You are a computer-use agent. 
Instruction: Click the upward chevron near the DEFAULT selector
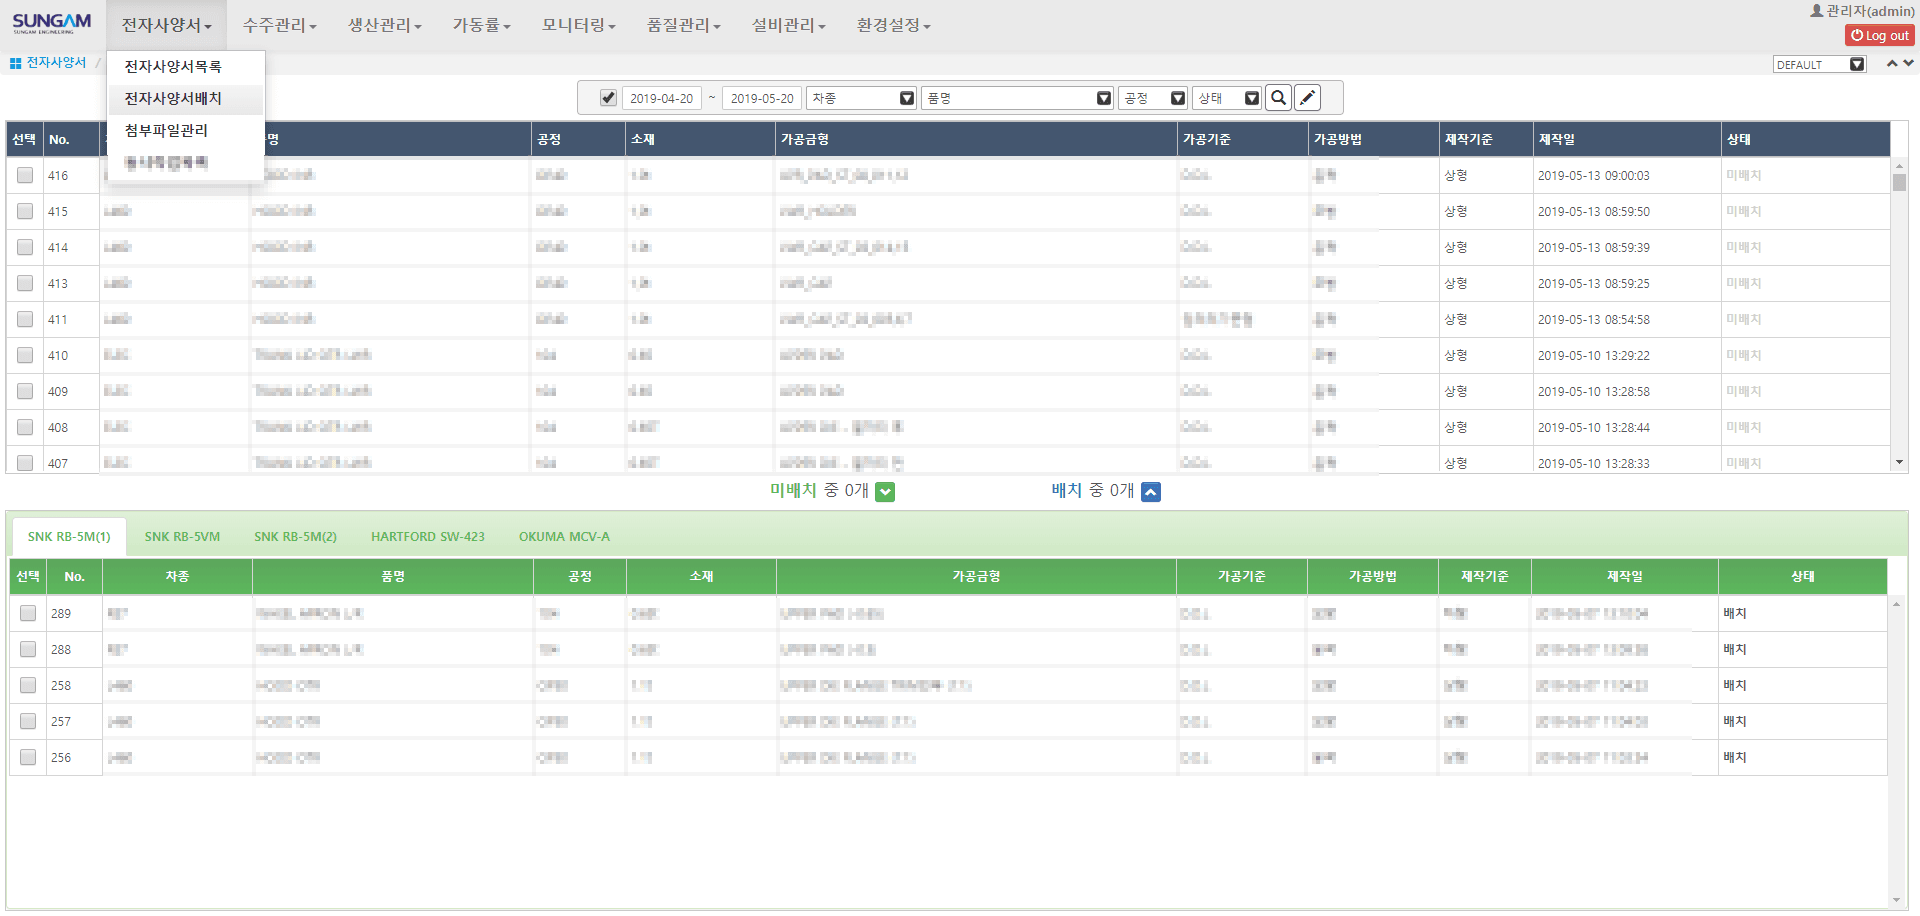[x=1893, y=62]
